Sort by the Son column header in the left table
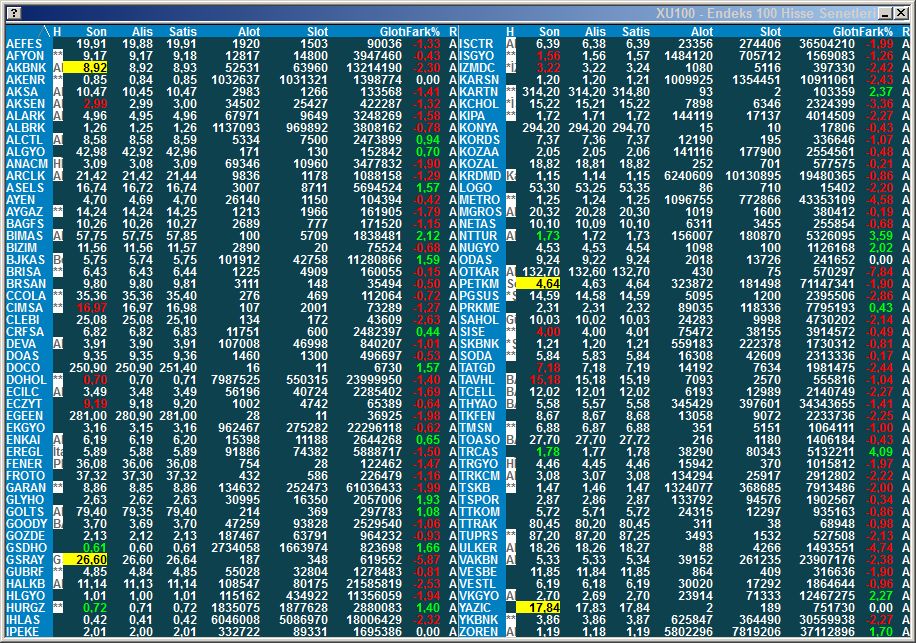The height and width of the screenshot is (643, 916). tap(96, 32)
